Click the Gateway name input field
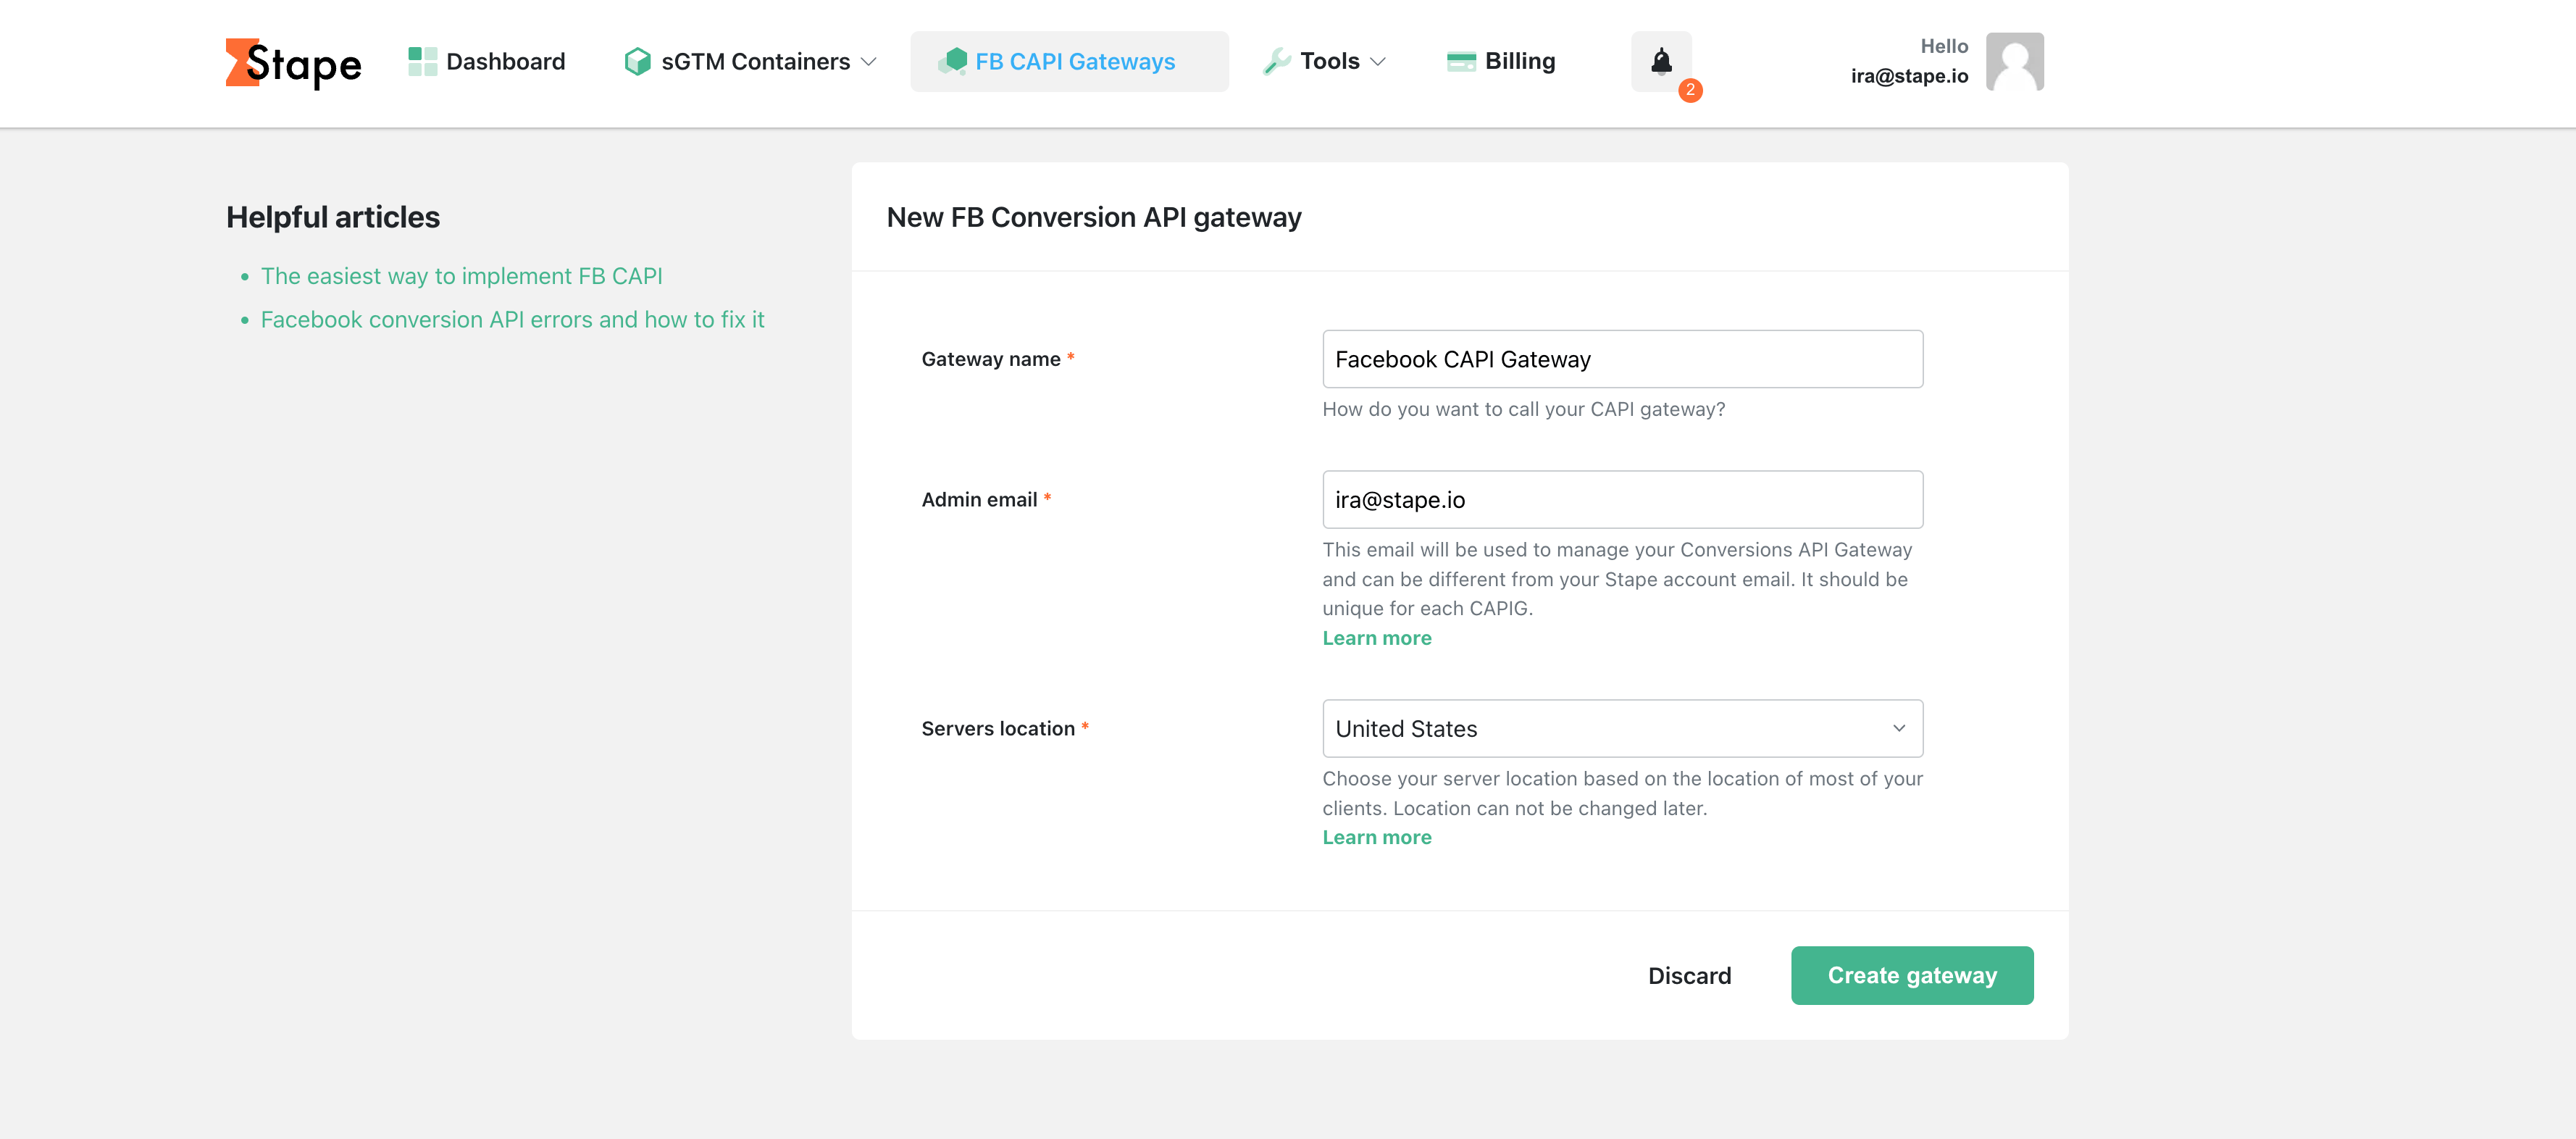Screen dimensions: 2576x1139 1621,359
